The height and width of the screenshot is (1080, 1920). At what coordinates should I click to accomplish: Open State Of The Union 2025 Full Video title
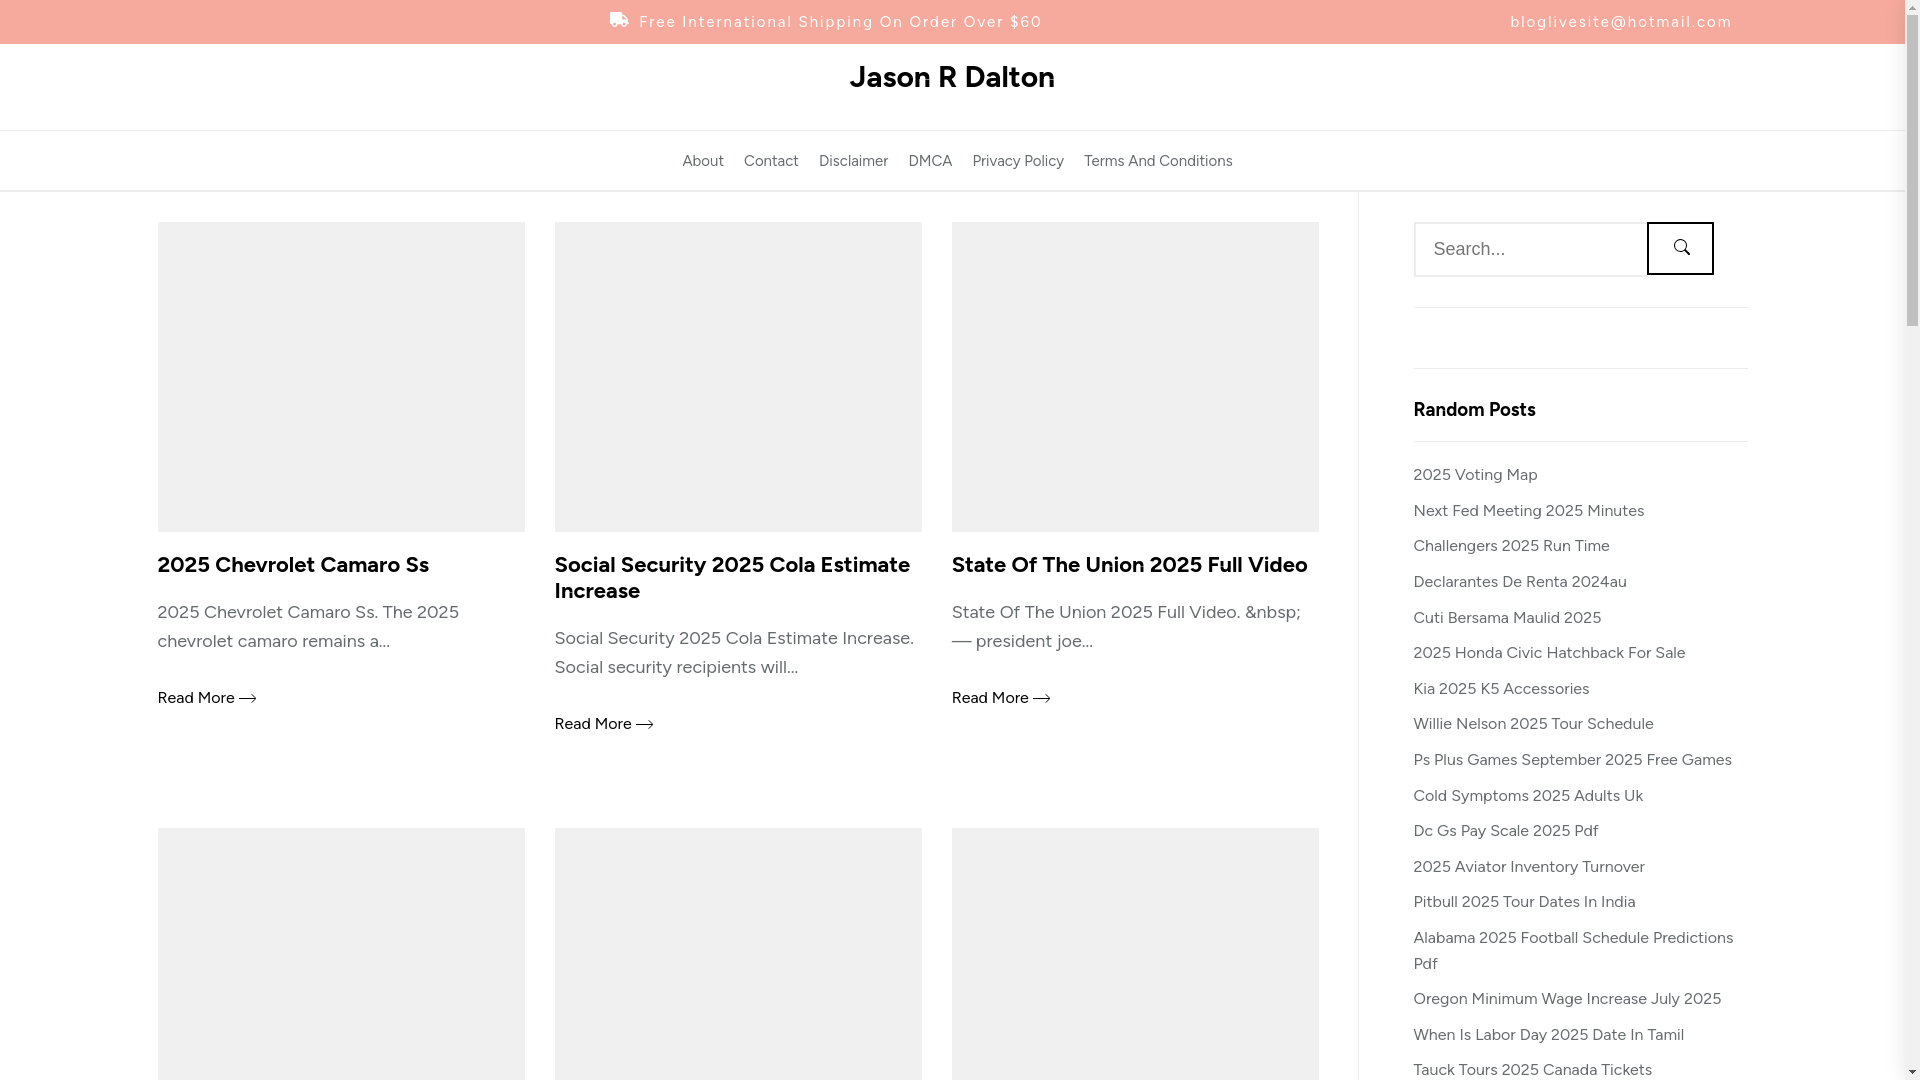(1129, 565)
